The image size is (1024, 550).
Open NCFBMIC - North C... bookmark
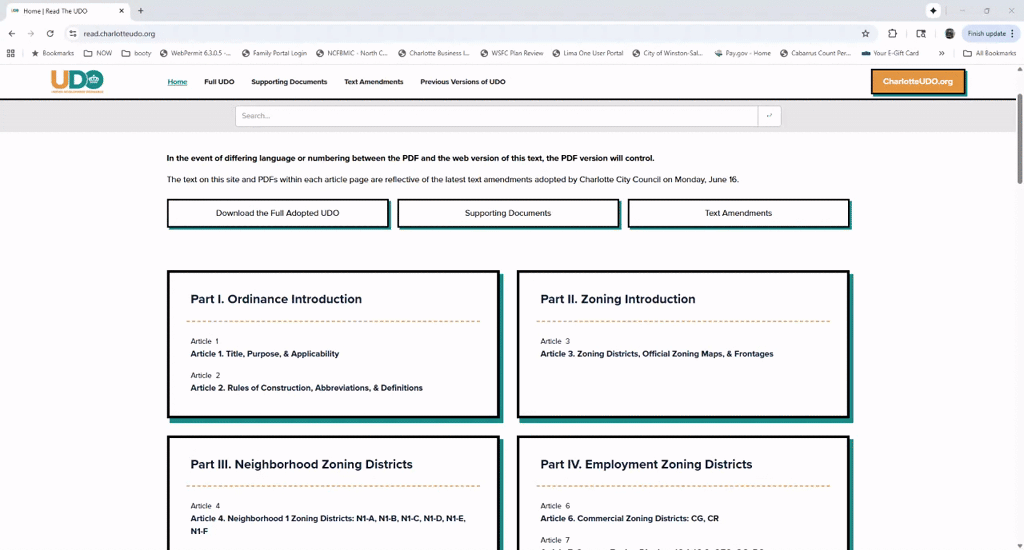click(x=352, y=53)
